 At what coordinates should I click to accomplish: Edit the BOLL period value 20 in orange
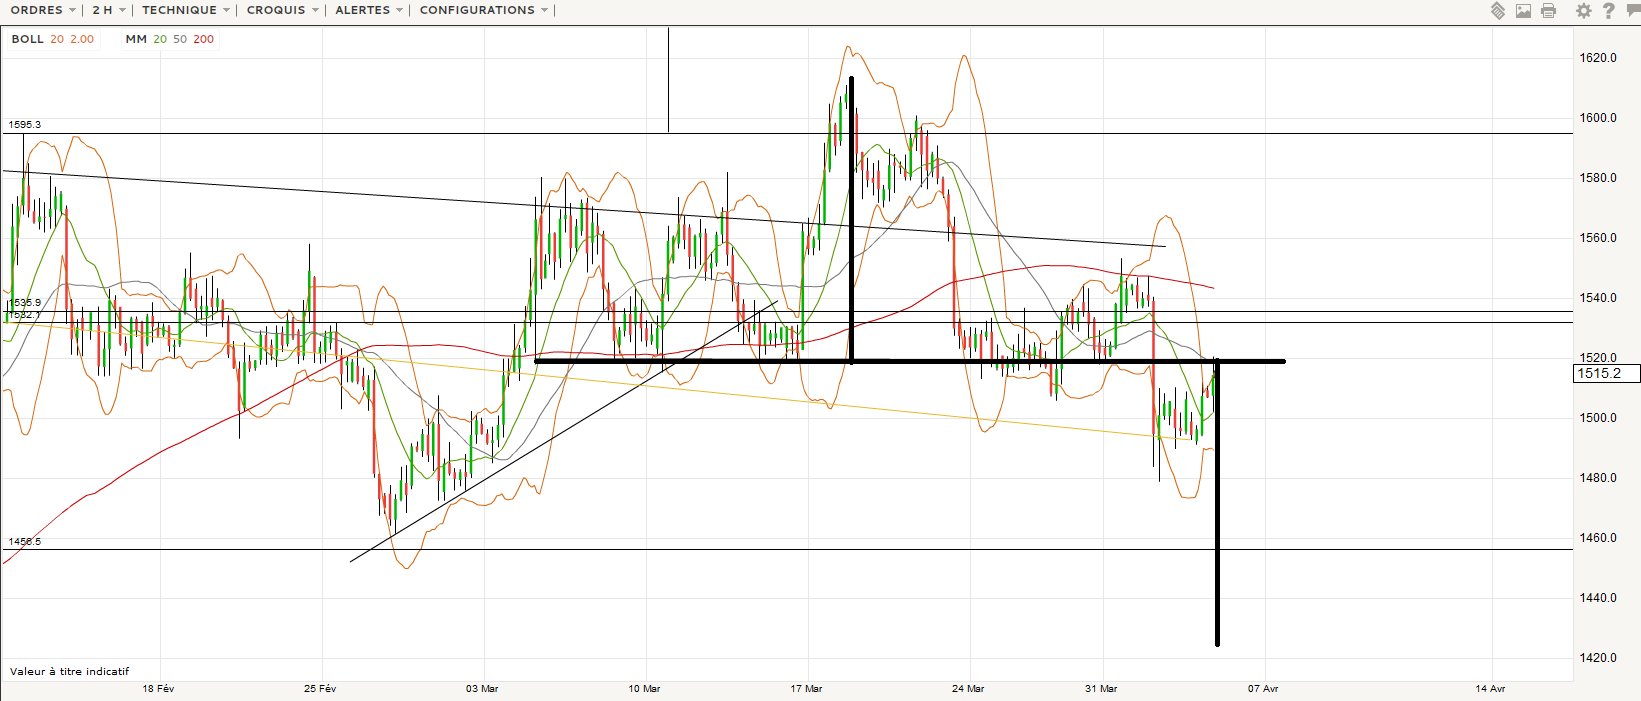point(57,39)
